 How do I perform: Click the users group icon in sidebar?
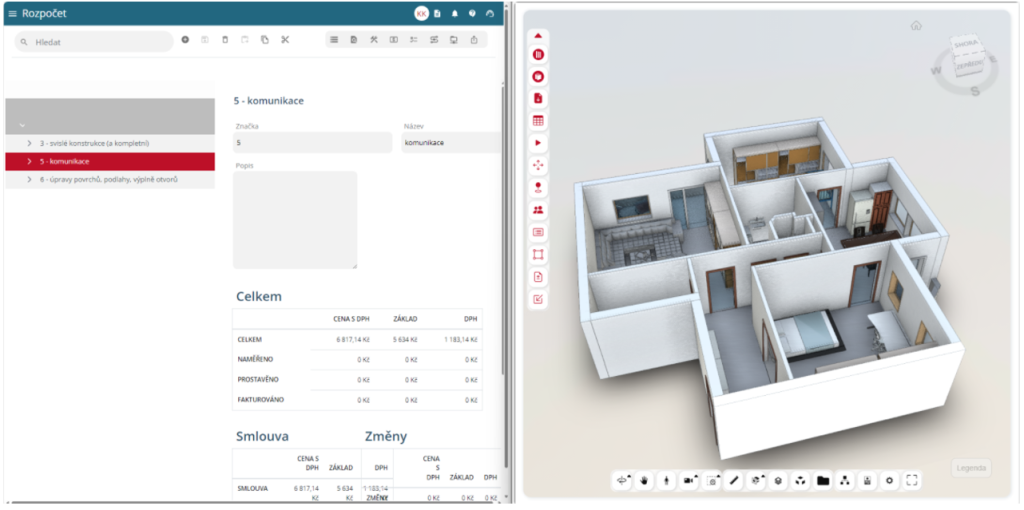[538, 210]
